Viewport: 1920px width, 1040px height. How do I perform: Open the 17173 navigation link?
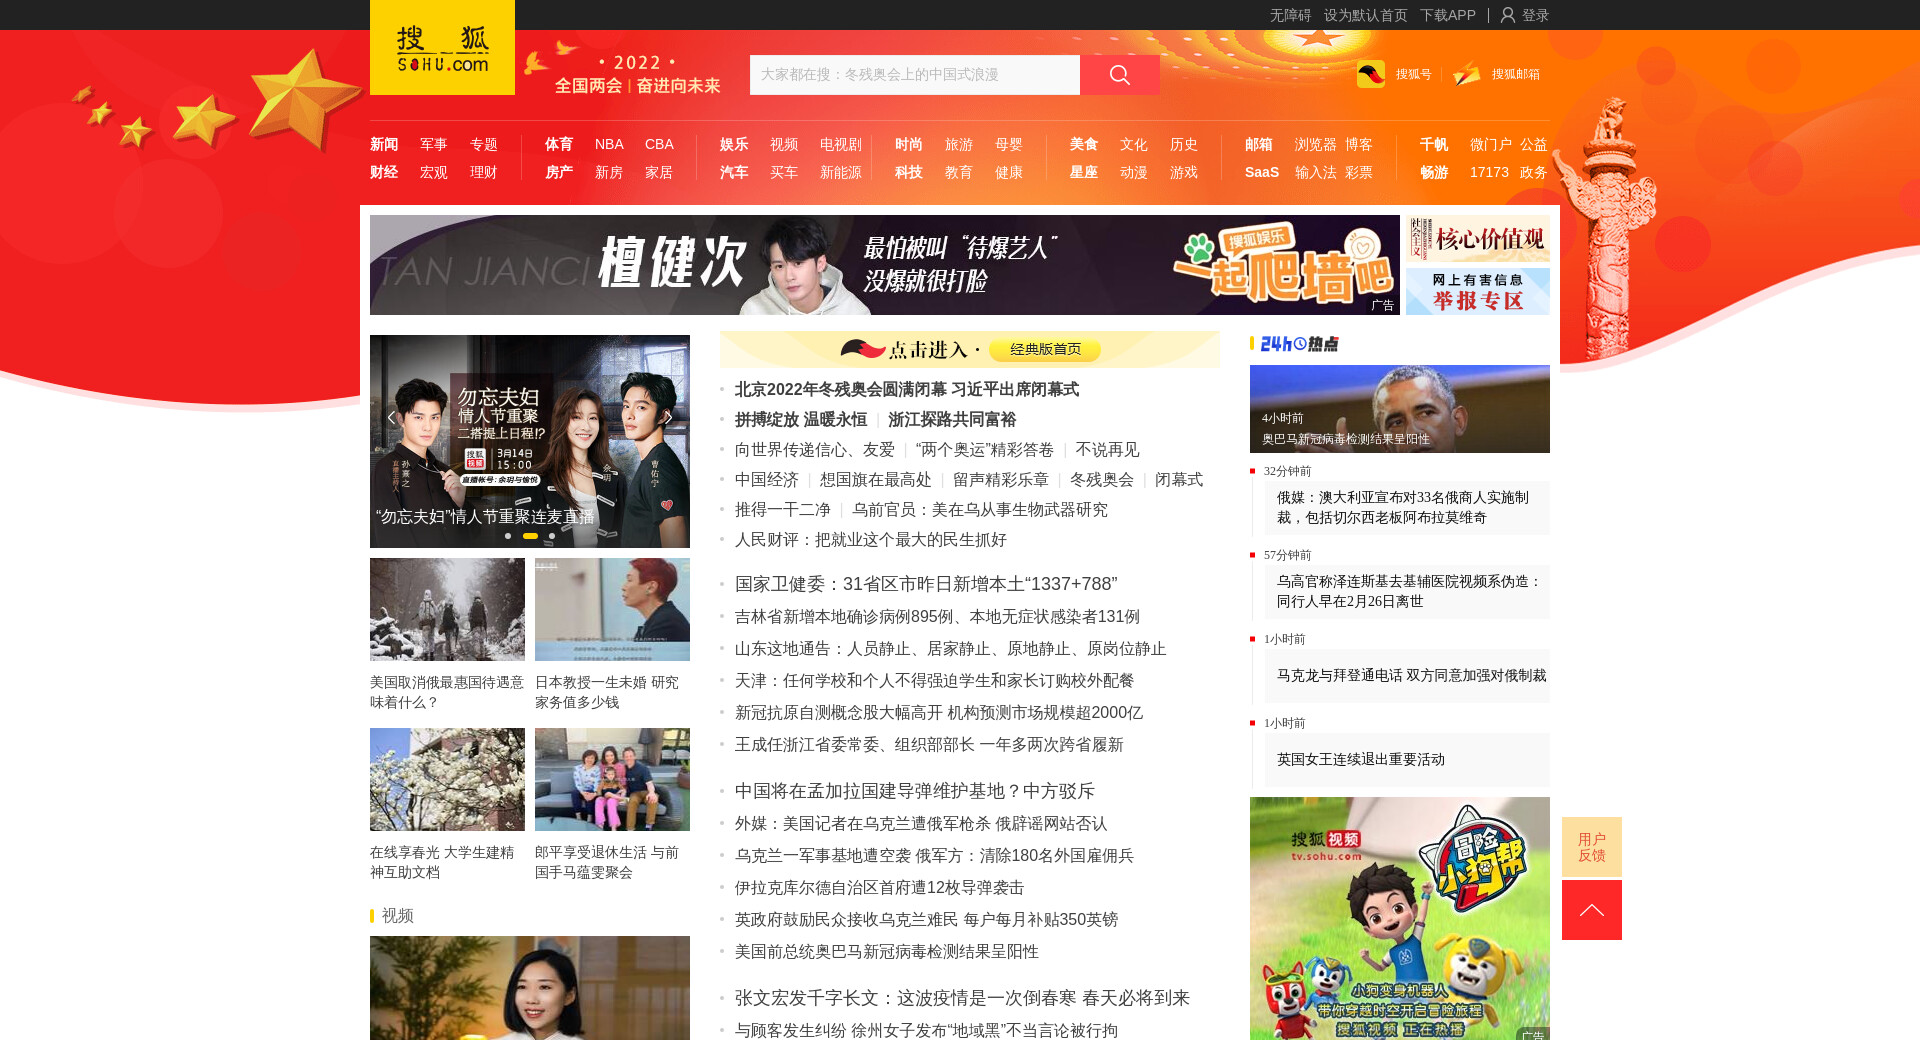click(1489, 172)
